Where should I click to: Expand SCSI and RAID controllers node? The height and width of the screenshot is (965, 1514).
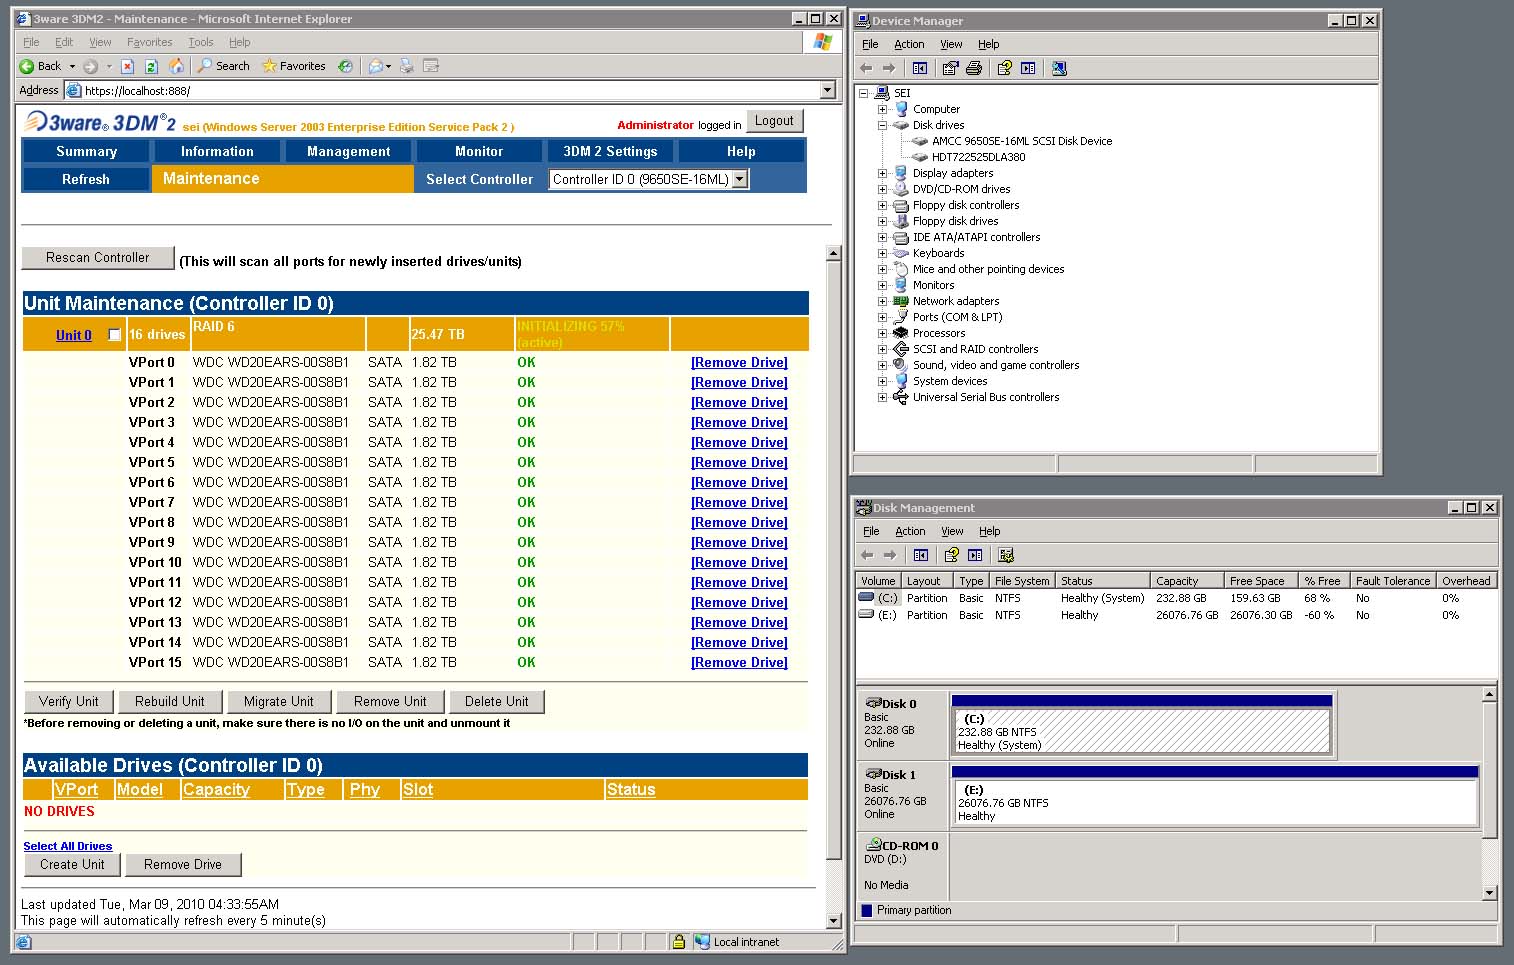(x=883, y=349)
